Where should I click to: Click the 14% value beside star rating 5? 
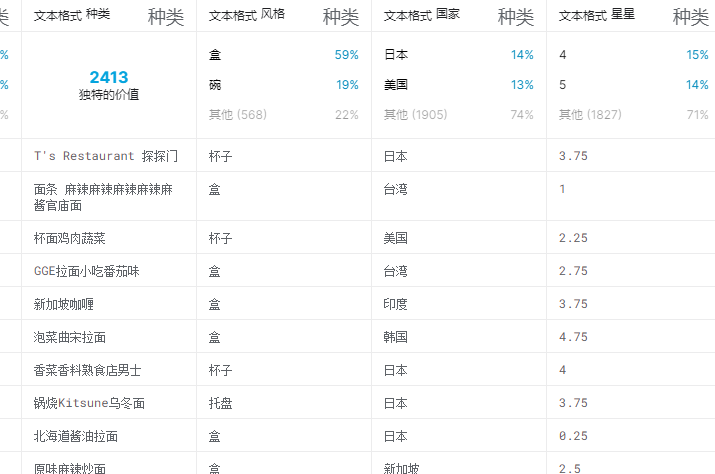(x=697, y=85)
